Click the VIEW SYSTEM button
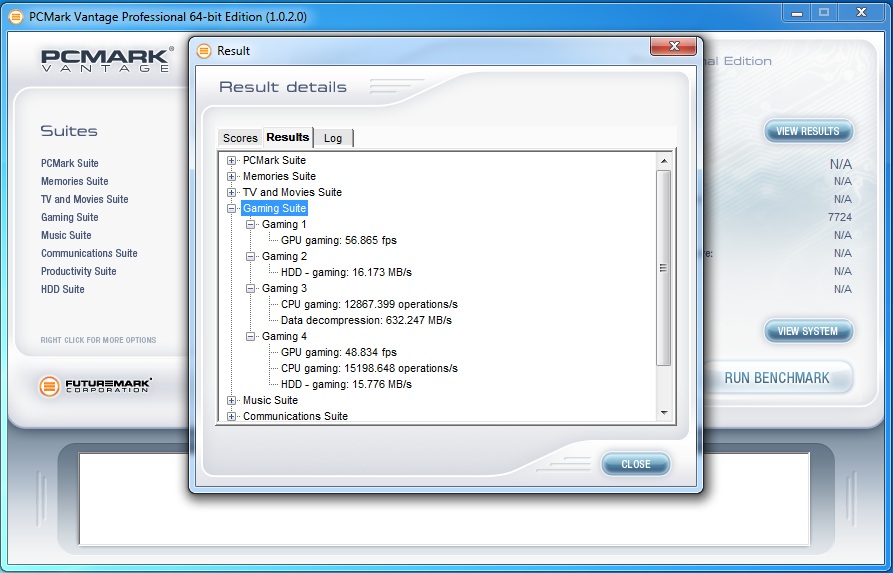Image resolution: width=893 pixels, height=573 pixels. click(x=808, y=331)
